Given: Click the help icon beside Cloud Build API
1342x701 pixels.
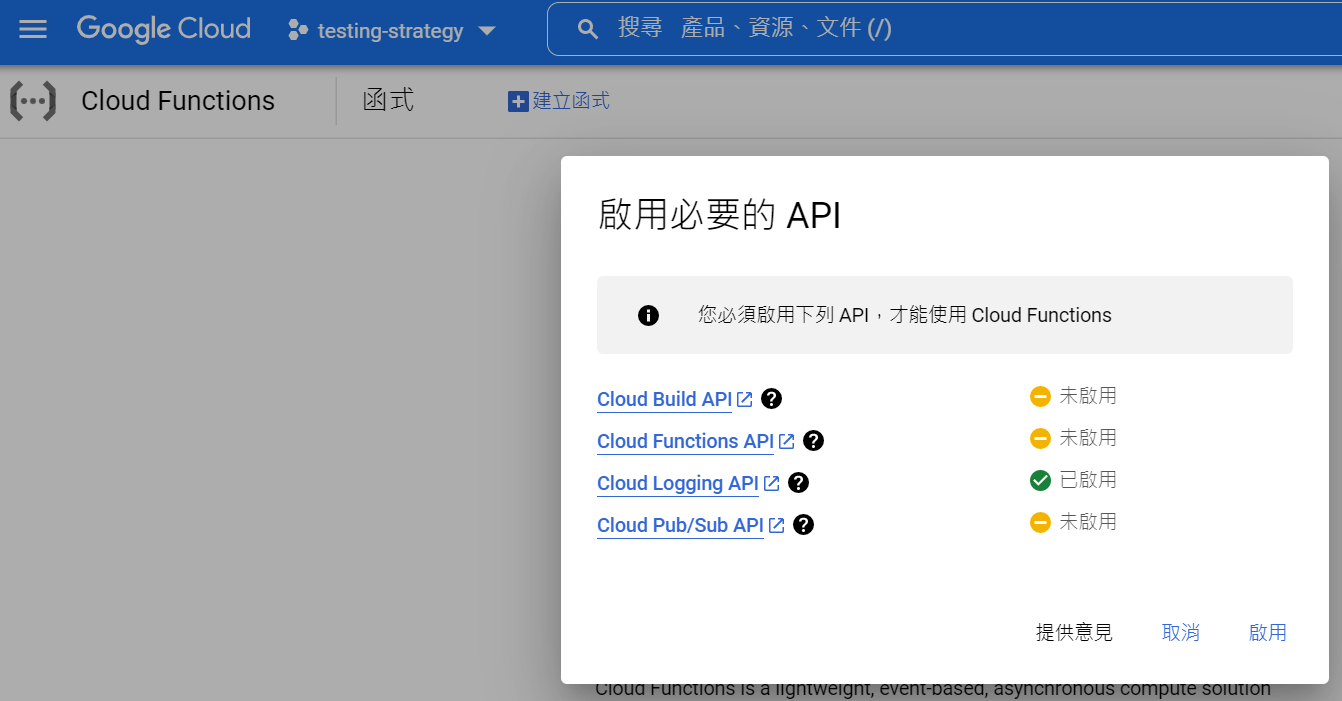Looking at the screenshot, I should [770, 398].
